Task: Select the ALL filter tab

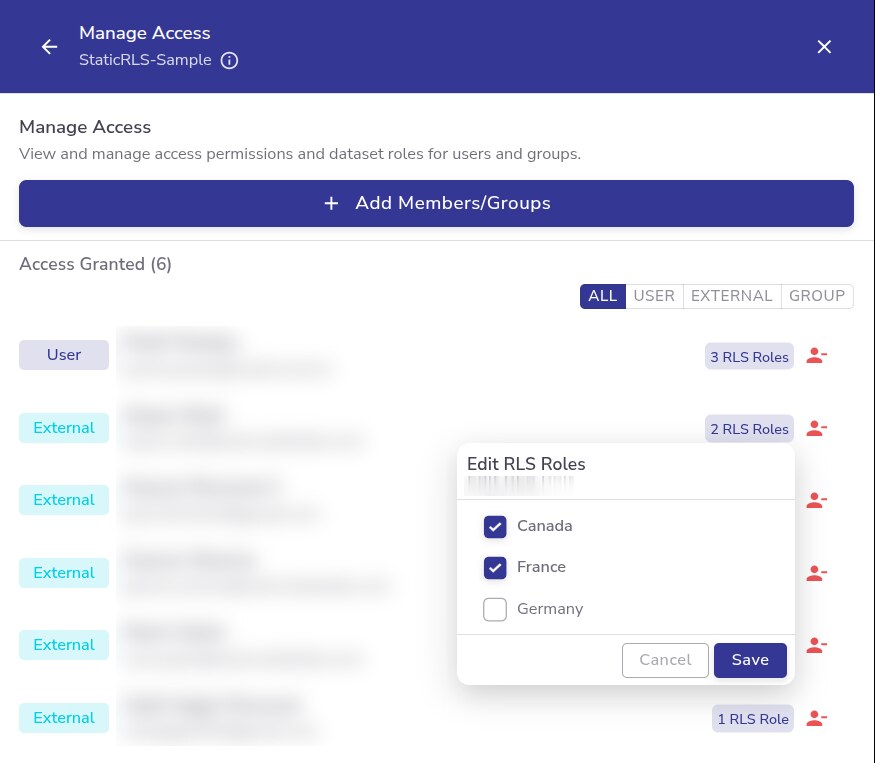Action: [x=603, y=296]
